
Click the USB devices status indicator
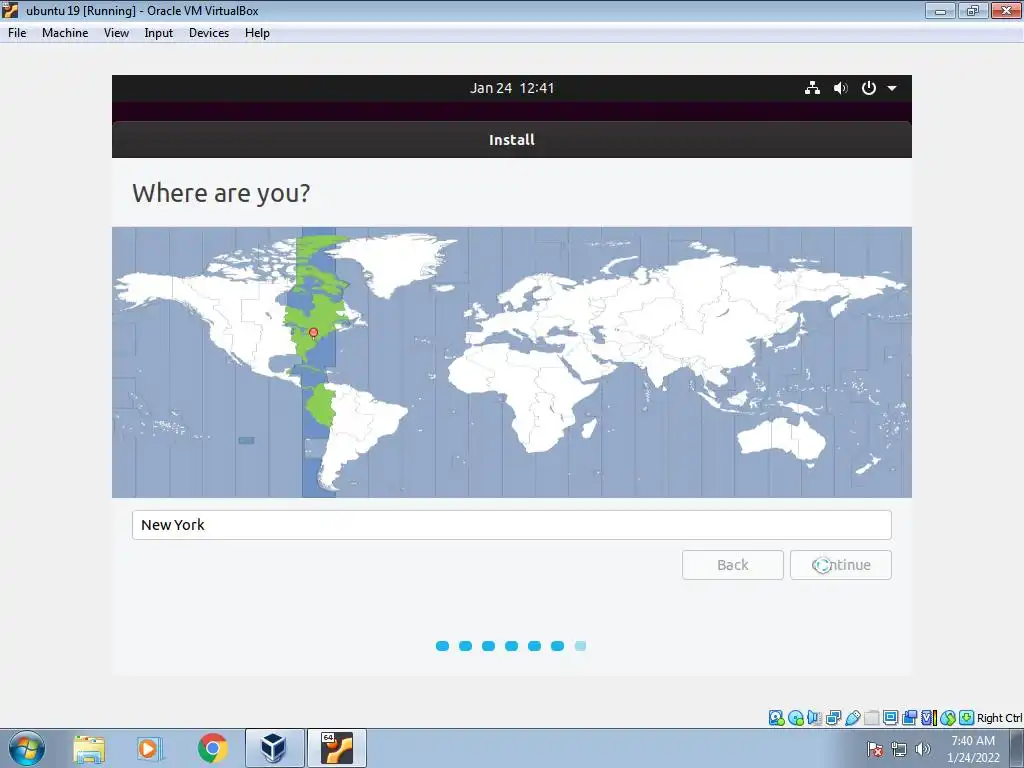pos(852,718)
